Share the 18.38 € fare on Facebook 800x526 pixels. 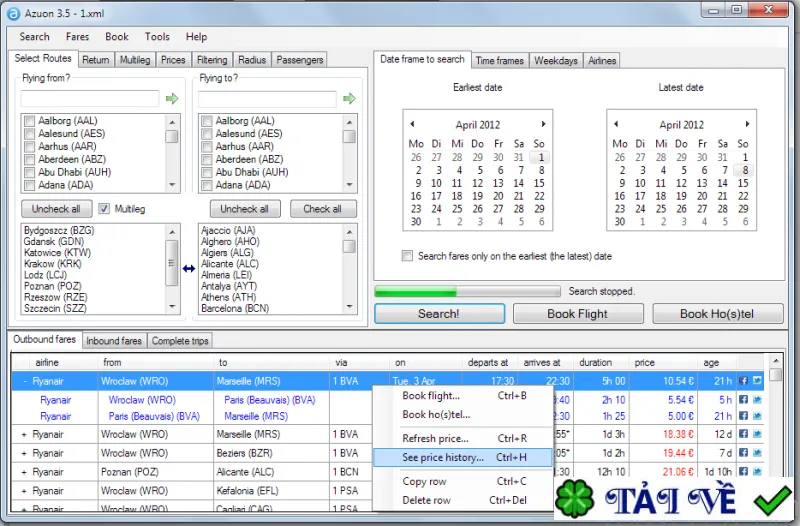(x=743, y=434)
